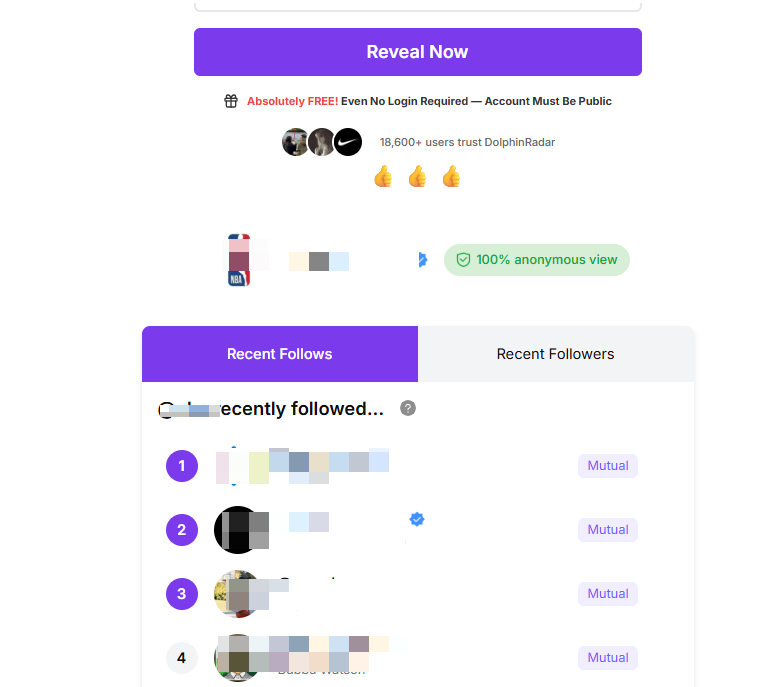Click the shield icon in the anonymous view badge
This screenshot has height=687, width=768.
point(463,260)
